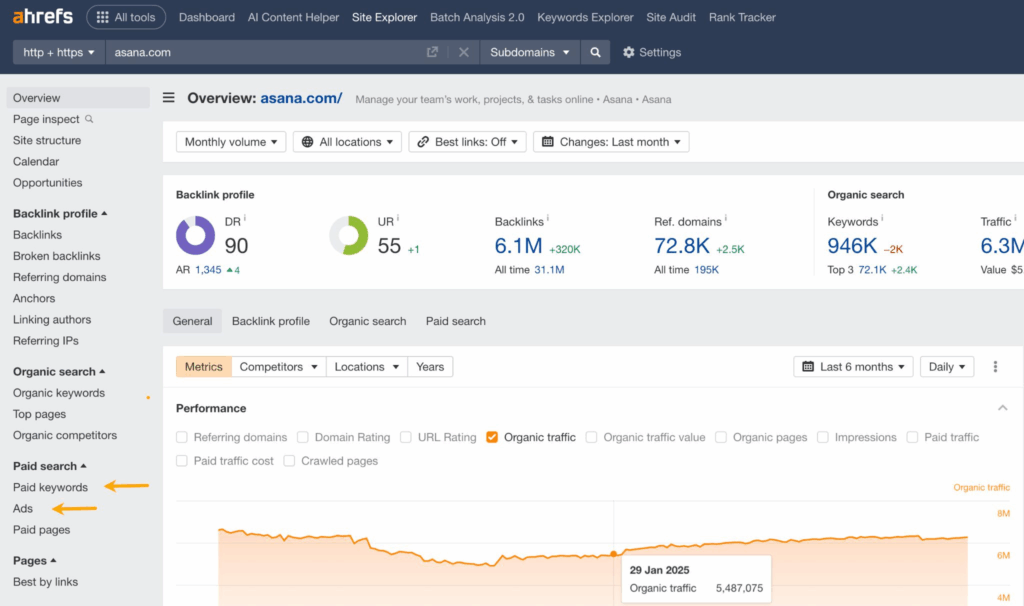Open Paid keywords in the sidebar
The height and width of the screenshot is (606, 1024).
coord(50,487)
